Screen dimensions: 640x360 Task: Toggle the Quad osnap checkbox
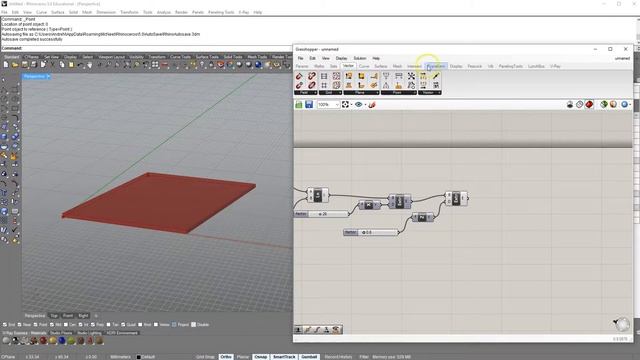(123, 324)
